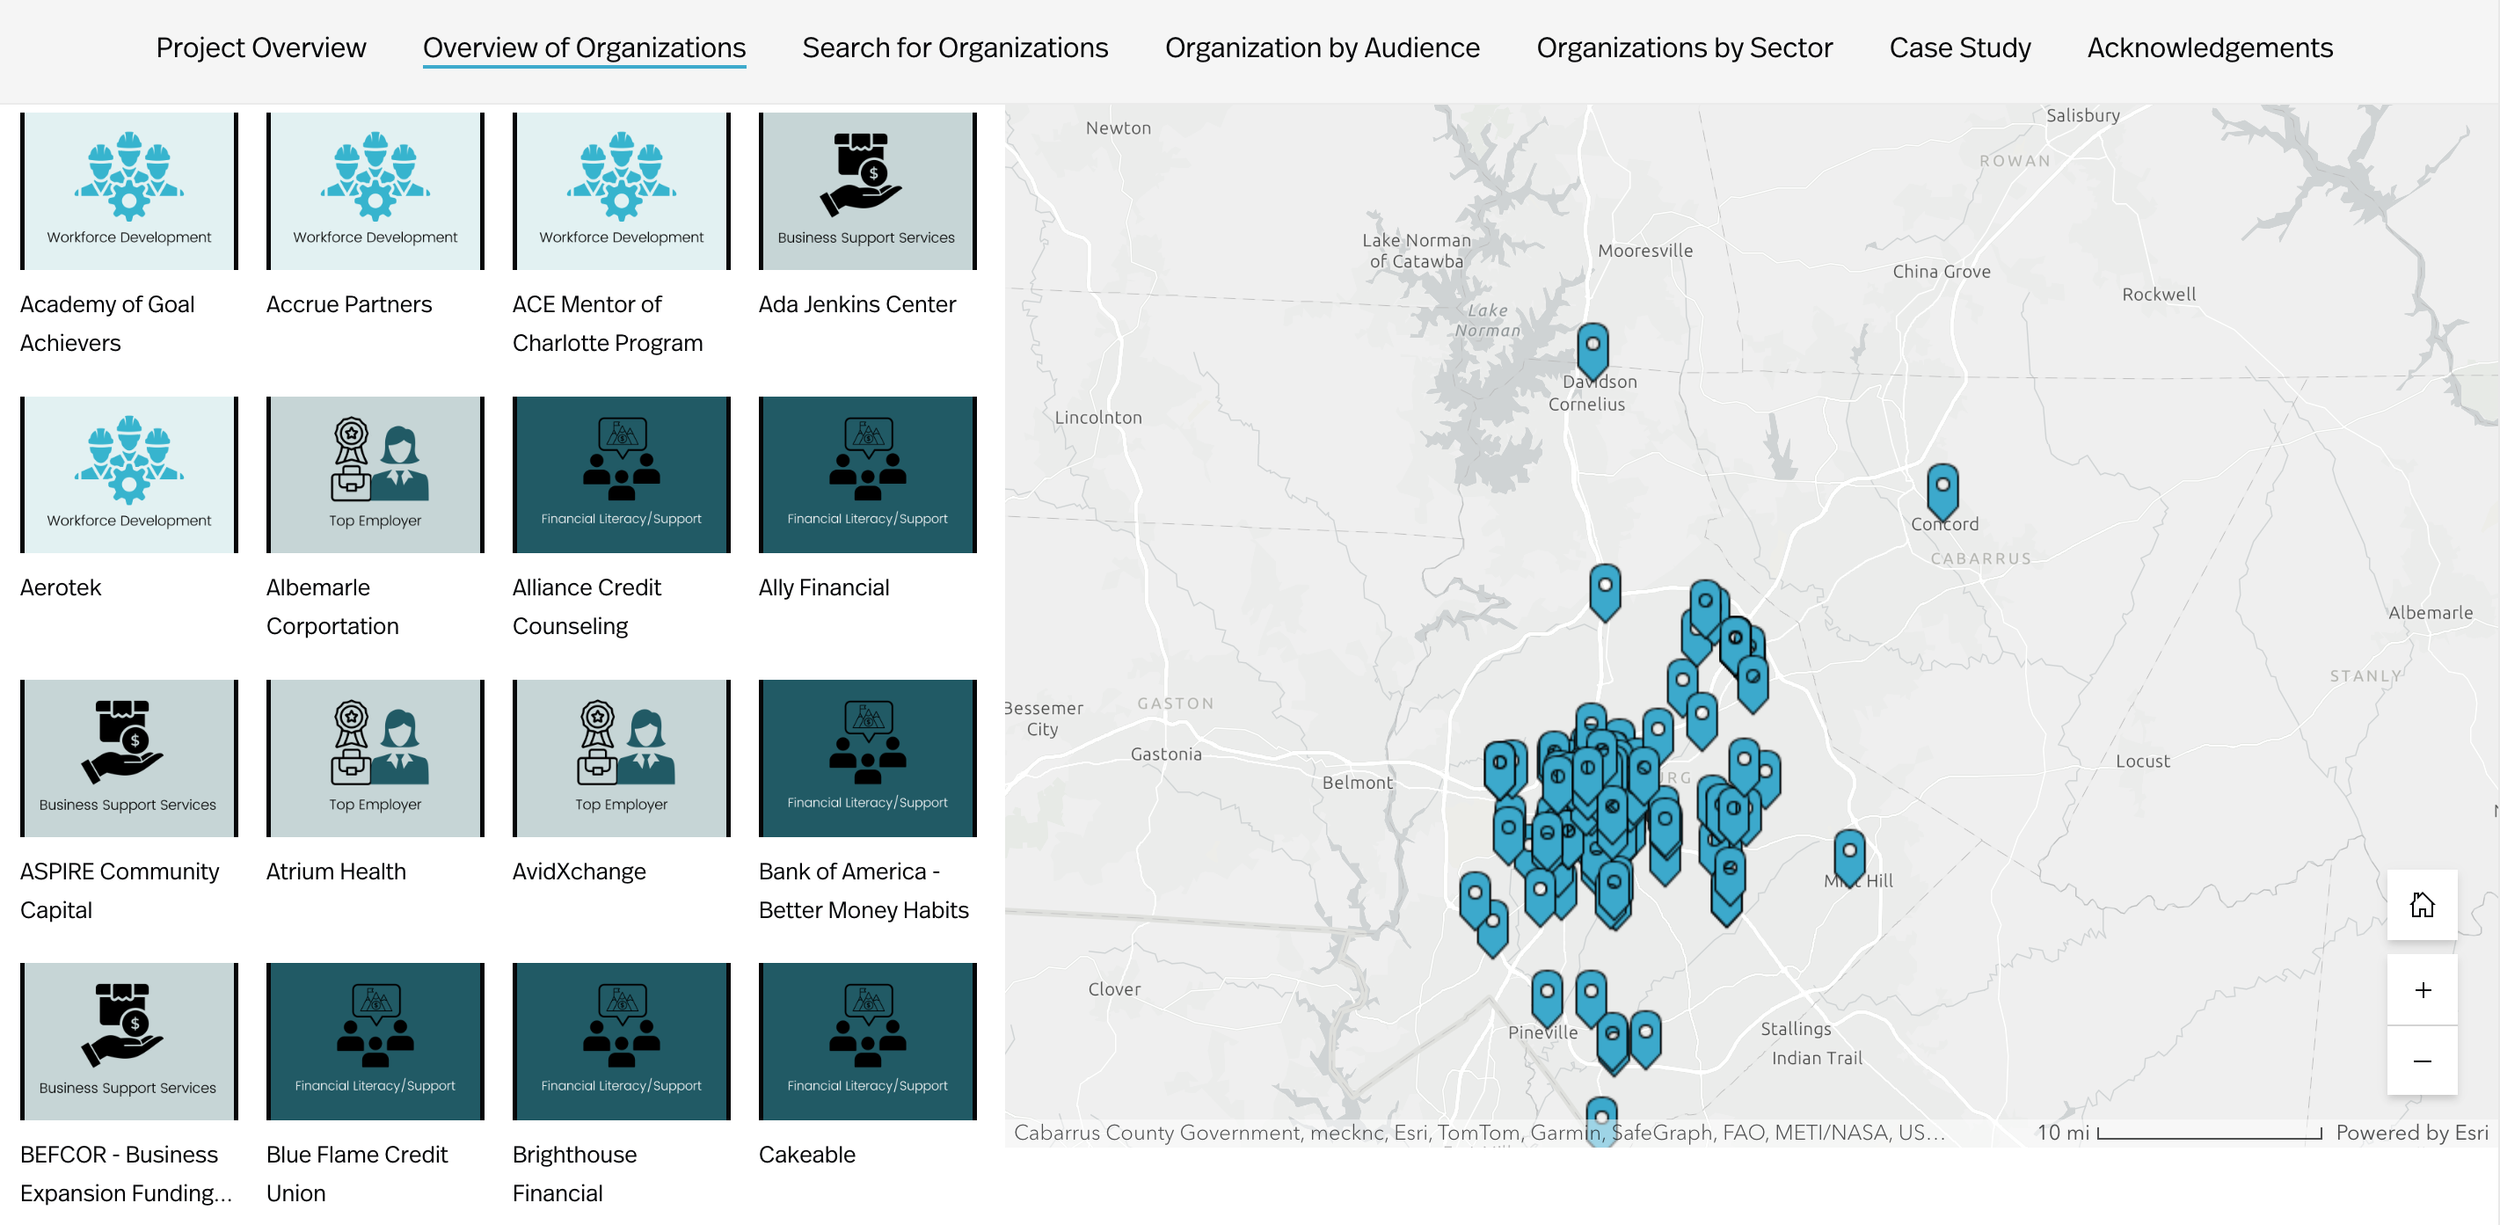Image resolution: width=2500 pixels, height=1225 pixels.
Task: Open the Search for Organizations tab
Action: coord(955,48)
